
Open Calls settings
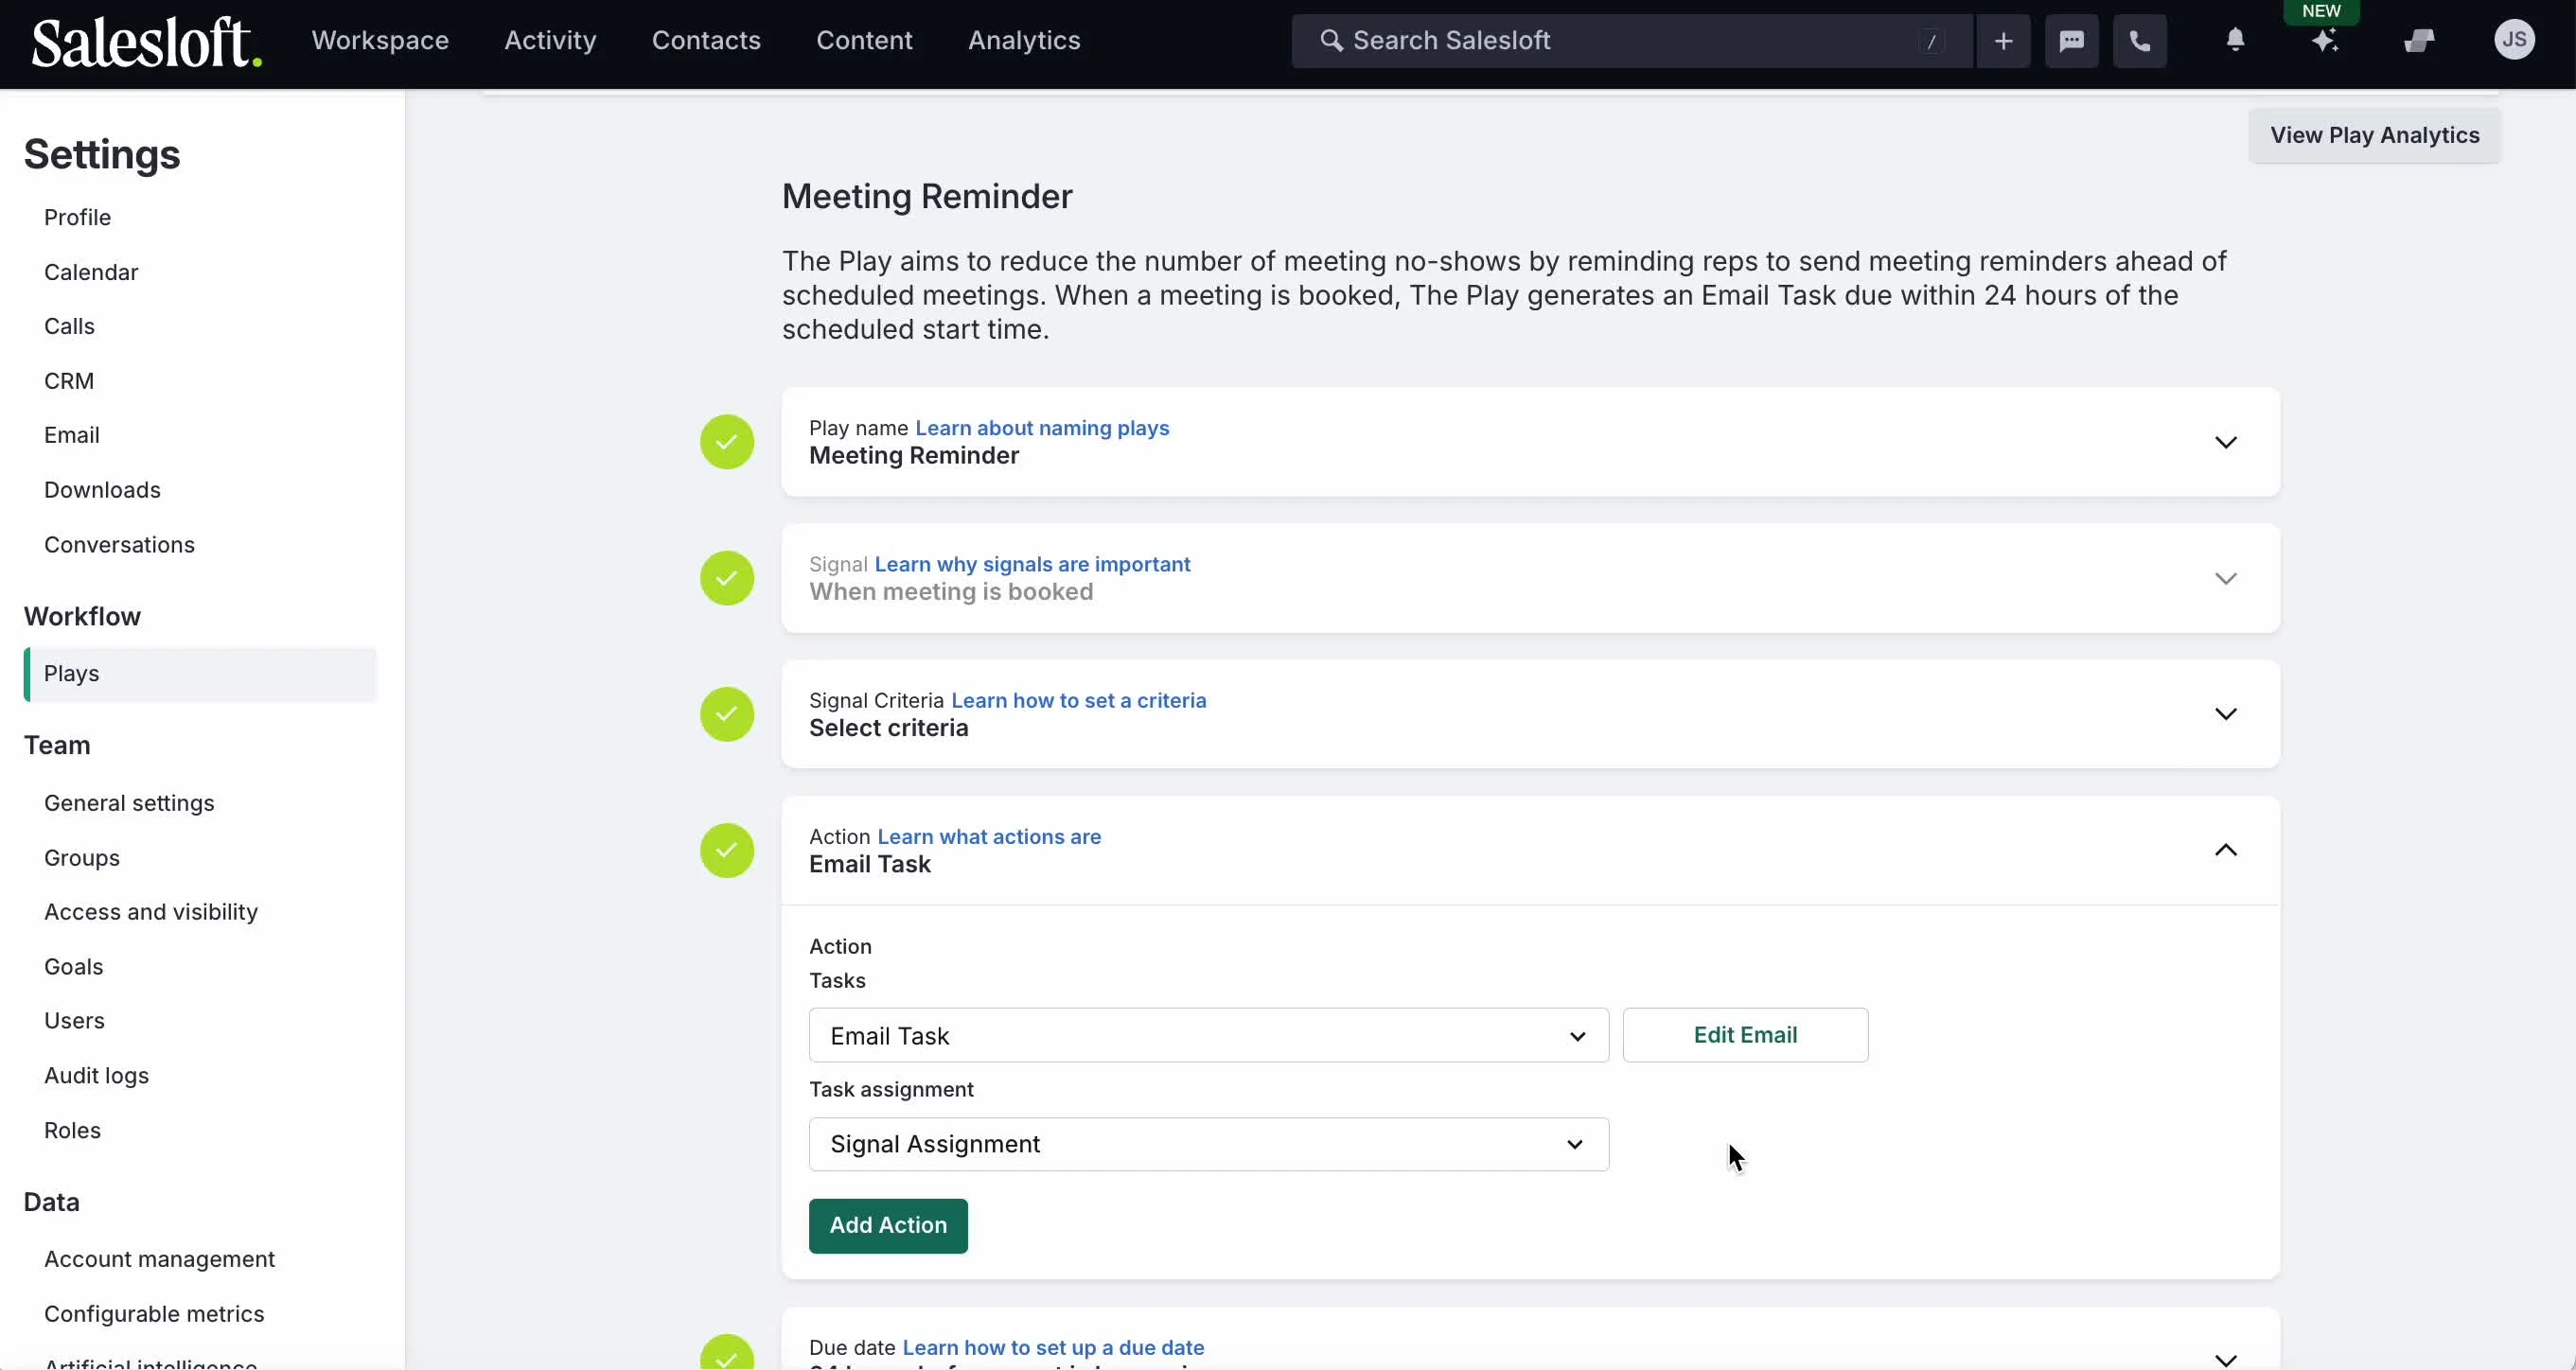pyautogui.click(x=69, y=326)
